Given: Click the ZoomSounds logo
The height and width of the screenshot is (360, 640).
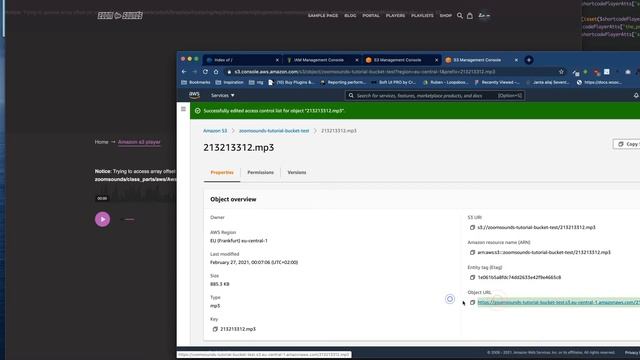Looking at the screenshot, I should (x=120, y=16).
